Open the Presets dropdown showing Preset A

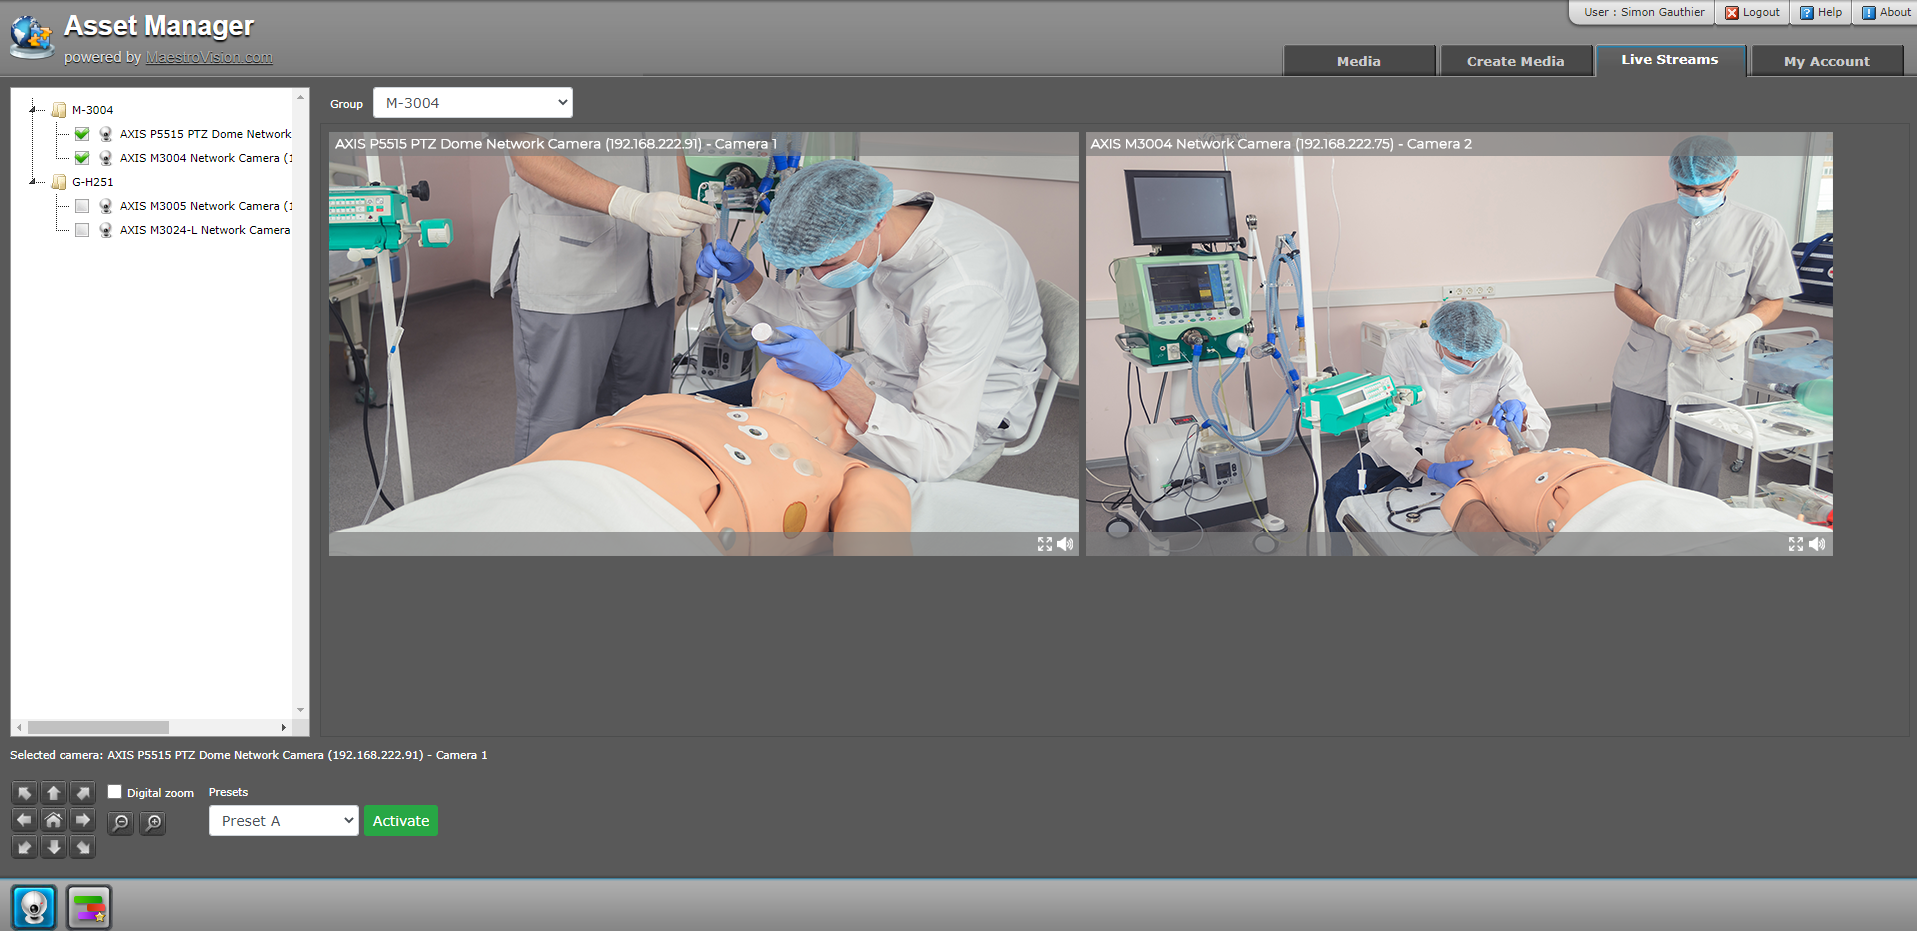click(283, 820)
